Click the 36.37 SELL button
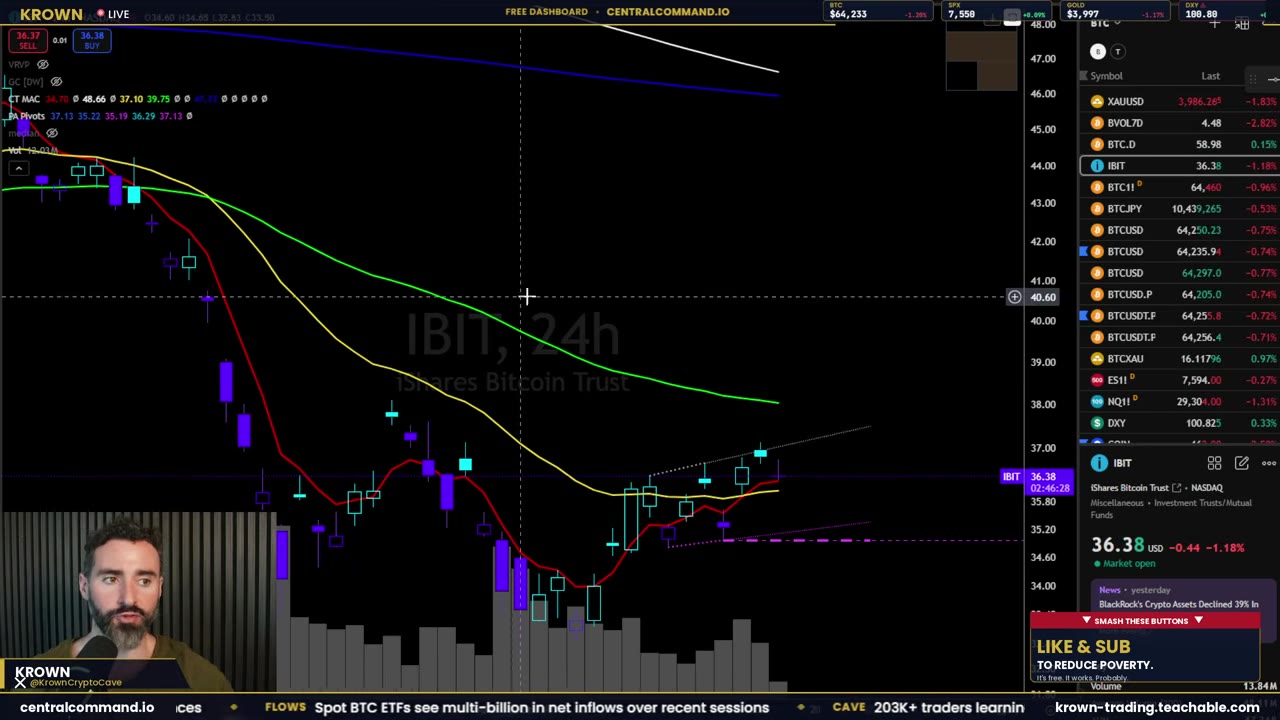Image resolution: width=1280 pixels, height=720 pixels. (x=28, y=40)
